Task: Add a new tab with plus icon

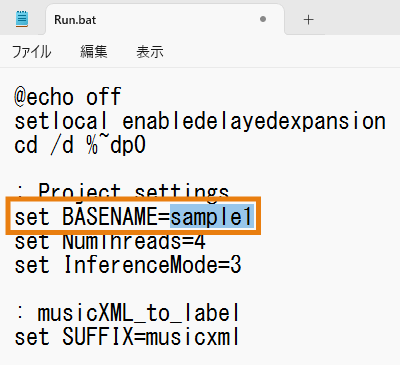Action: (309, 20)
